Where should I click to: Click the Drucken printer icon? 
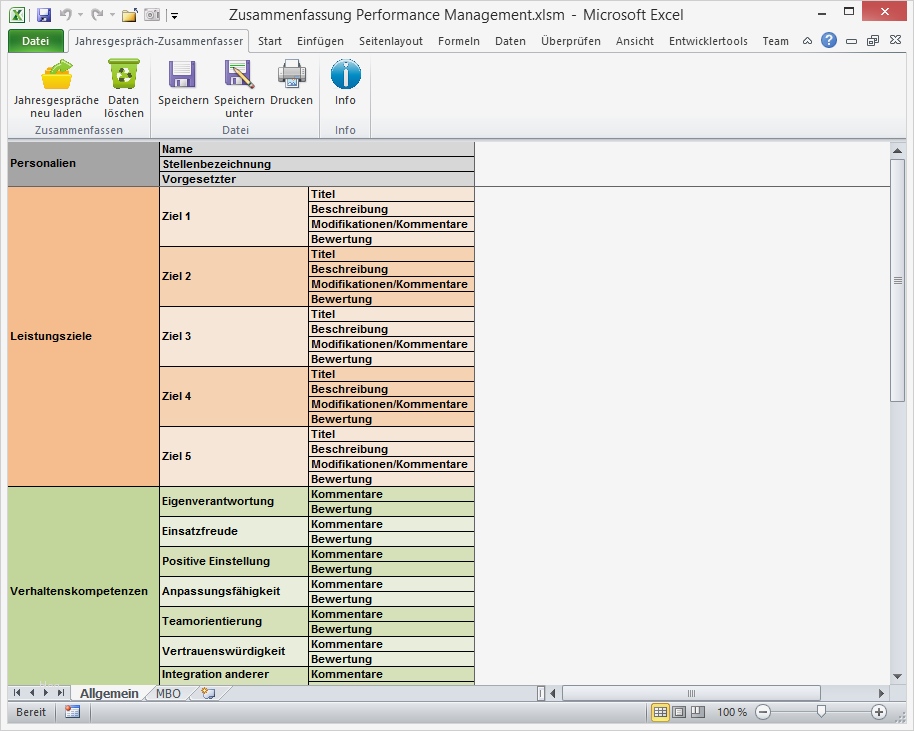[291, 76]
